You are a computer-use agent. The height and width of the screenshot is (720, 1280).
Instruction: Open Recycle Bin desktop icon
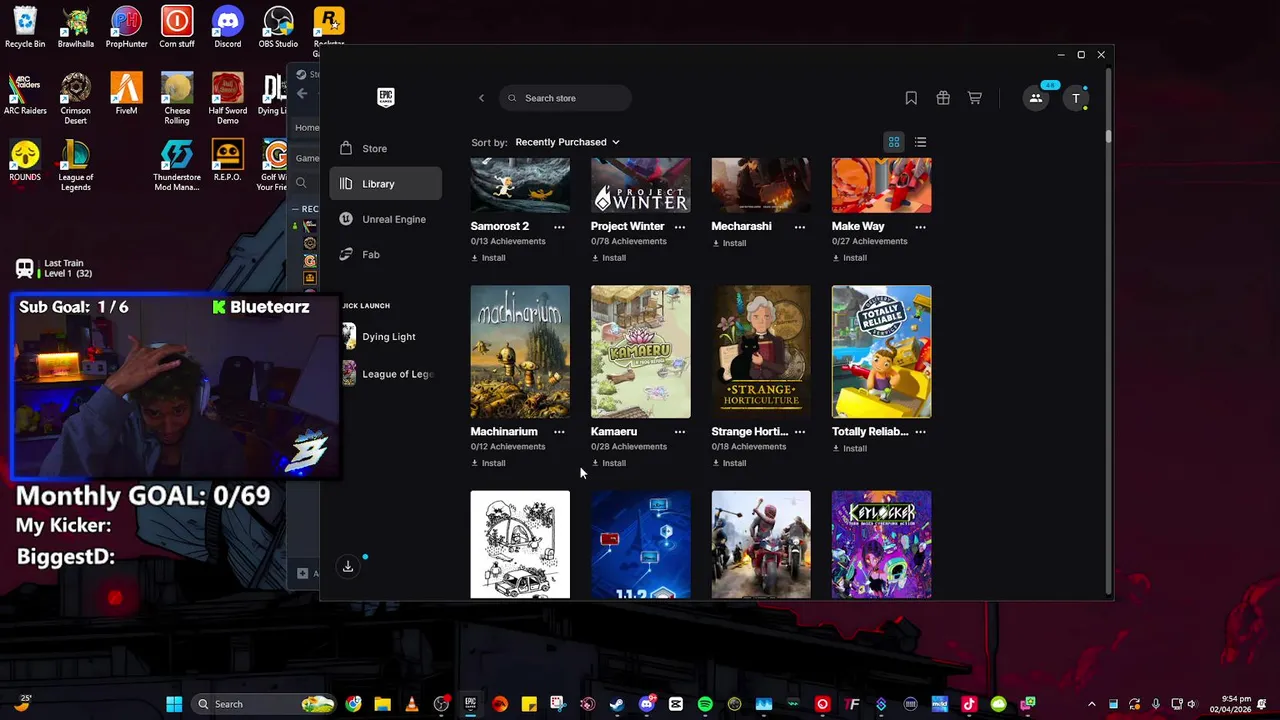click(25, 28)
